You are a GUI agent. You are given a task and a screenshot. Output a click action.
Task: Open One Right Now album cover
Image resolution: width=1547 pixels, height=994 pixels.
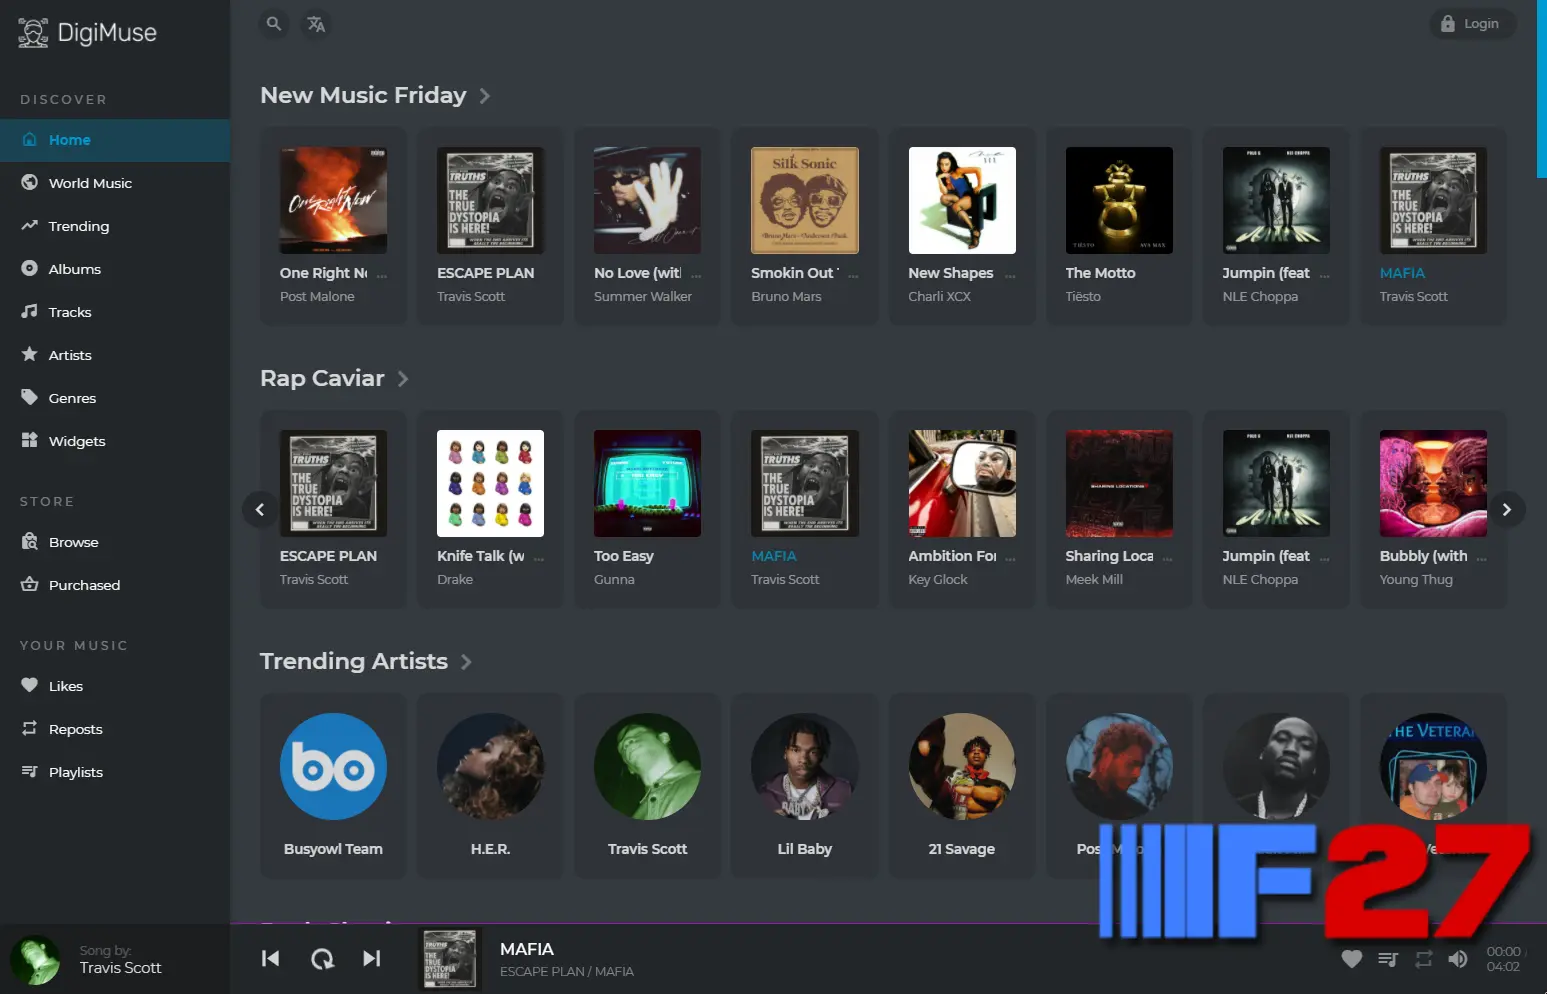[333, 200]
